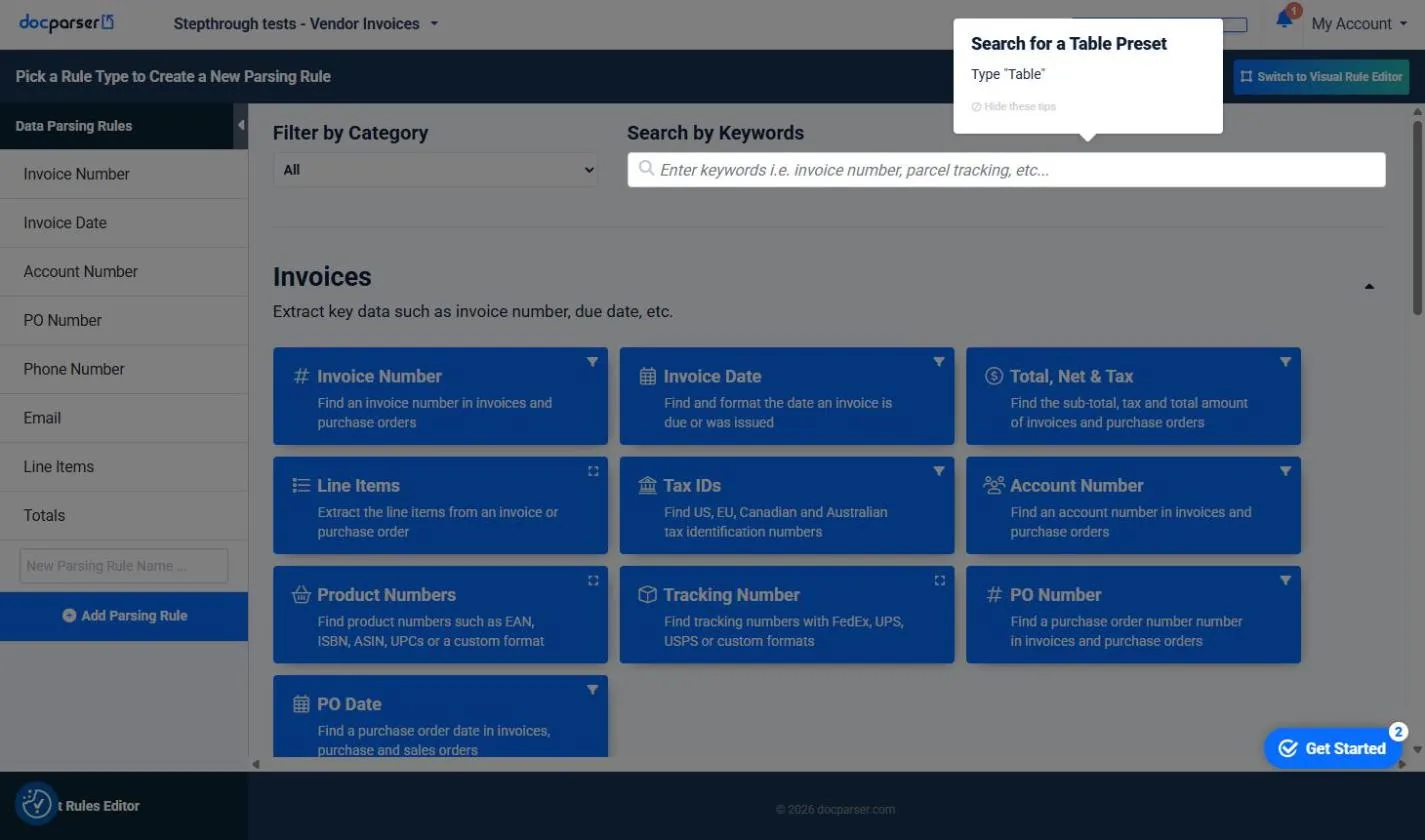This screenshot has height=840, width=1425.
Task: Click the filter icon on Total, Net & Tax card
Action: click(1285, 362)
